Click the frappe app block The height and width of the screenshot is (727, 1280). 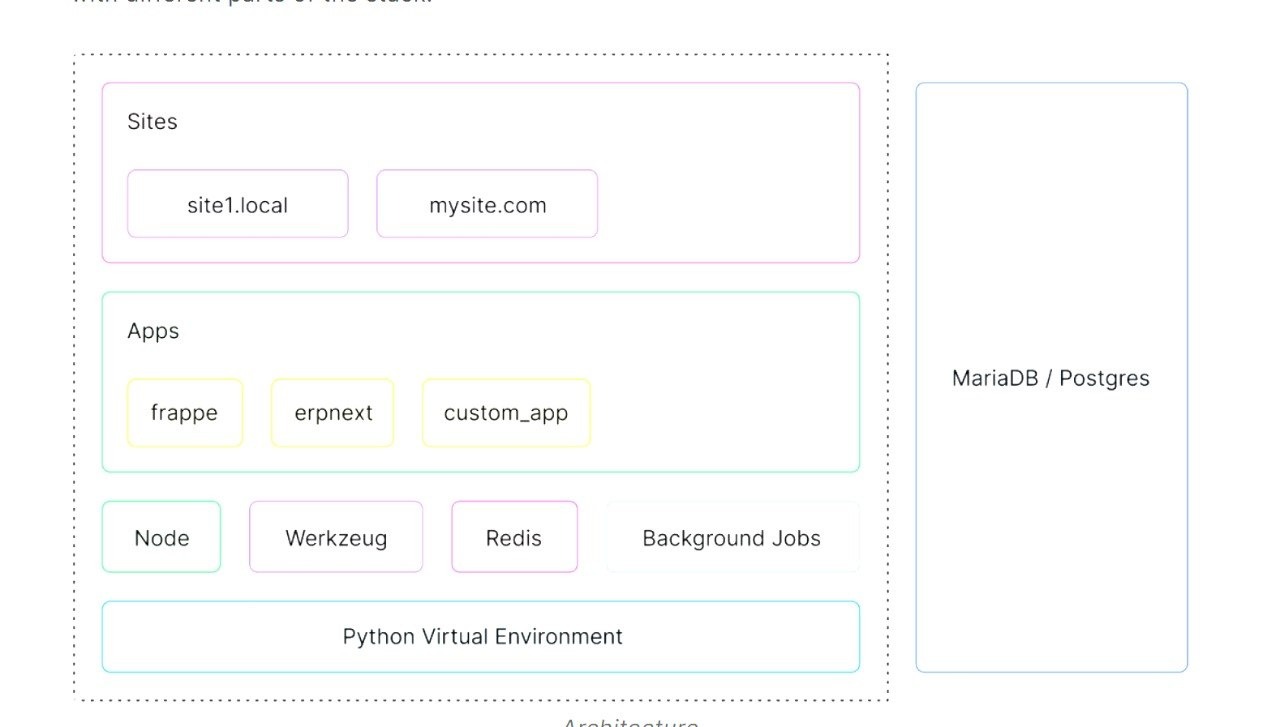coord(184,412)
